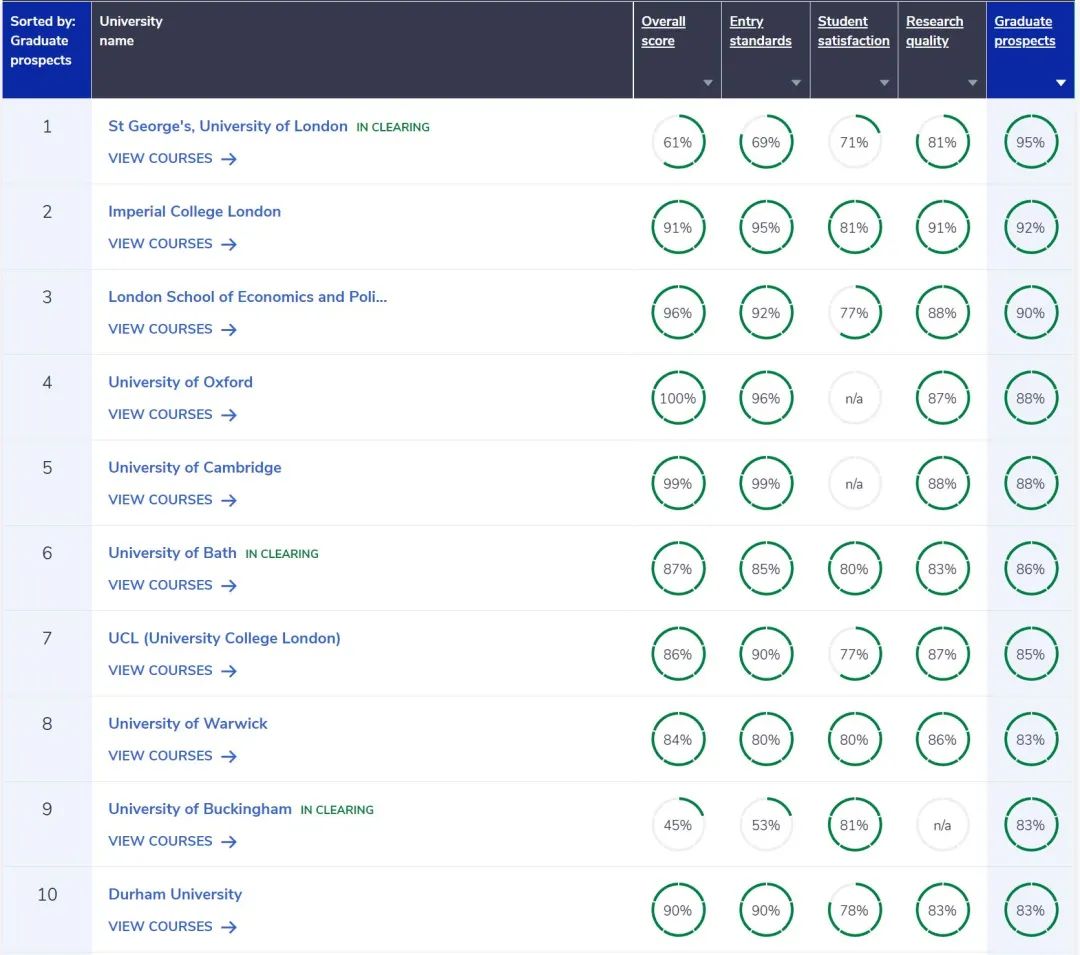This screenshot has width=1080, height=955.
Task: Click the arrow icon in the University of Buckingham row
Action: click(x=229, y=842)
